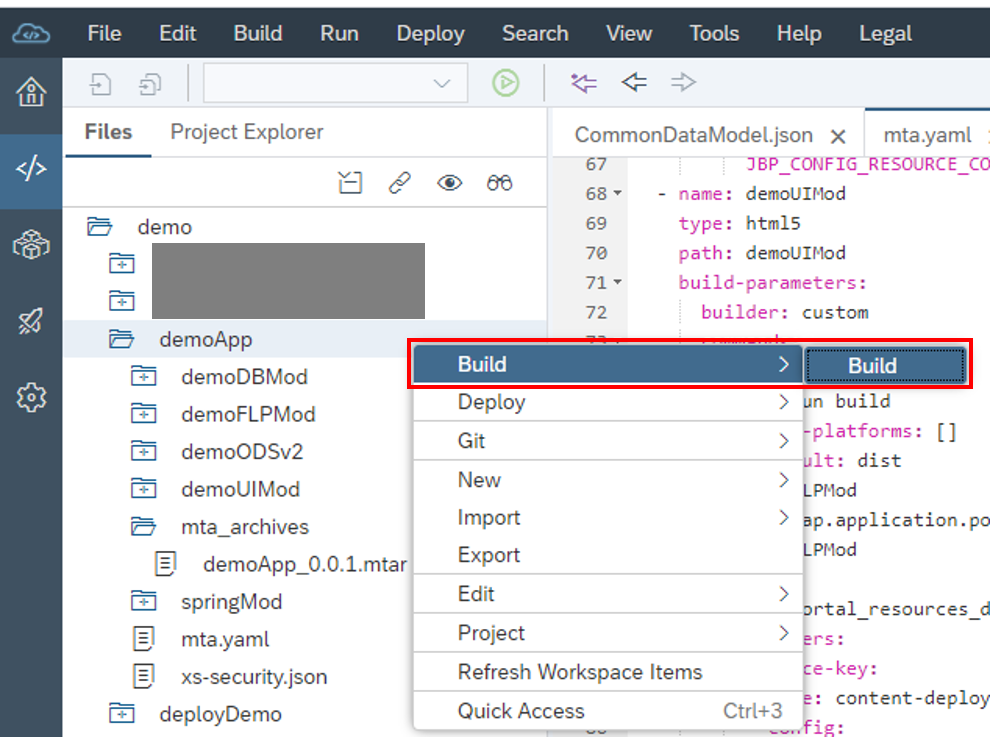The width and height of the screenshot is (990, 737).
Task: Choose Refresh Workspace Items
Action: [607, 672]
